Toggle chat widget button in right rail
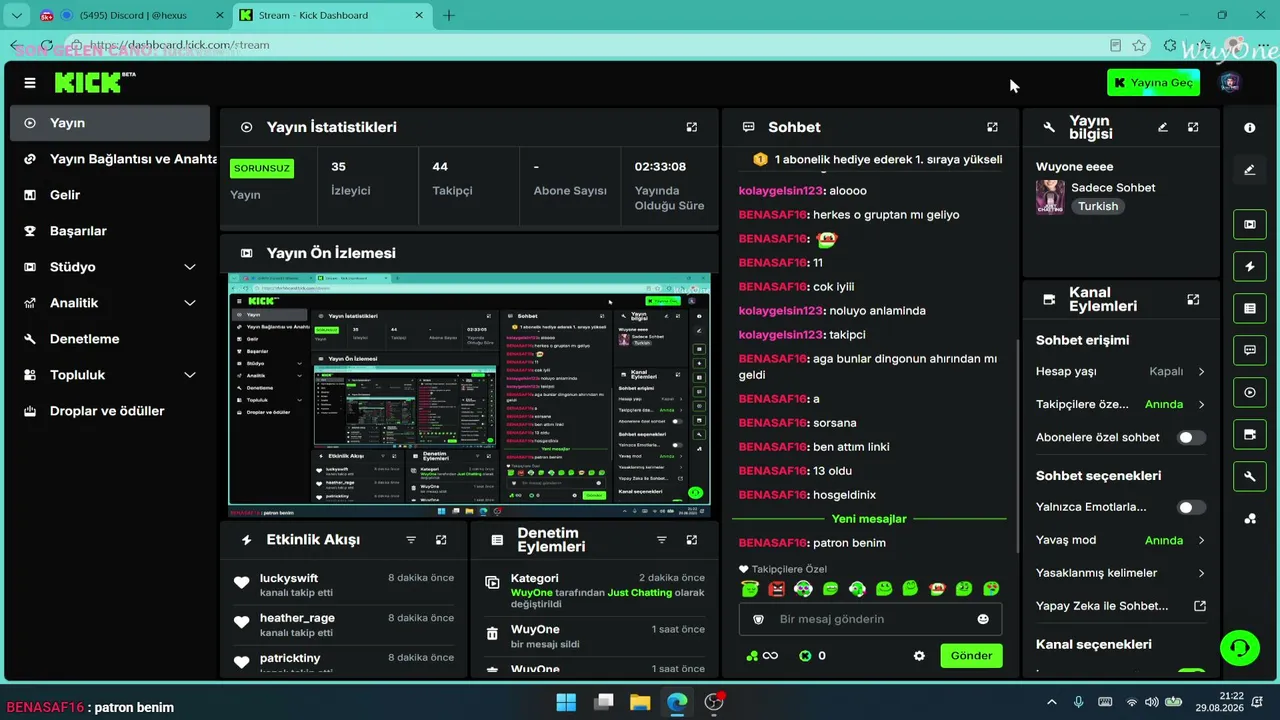This screenshot has height=720, width=1280. tap(1250, 351)
